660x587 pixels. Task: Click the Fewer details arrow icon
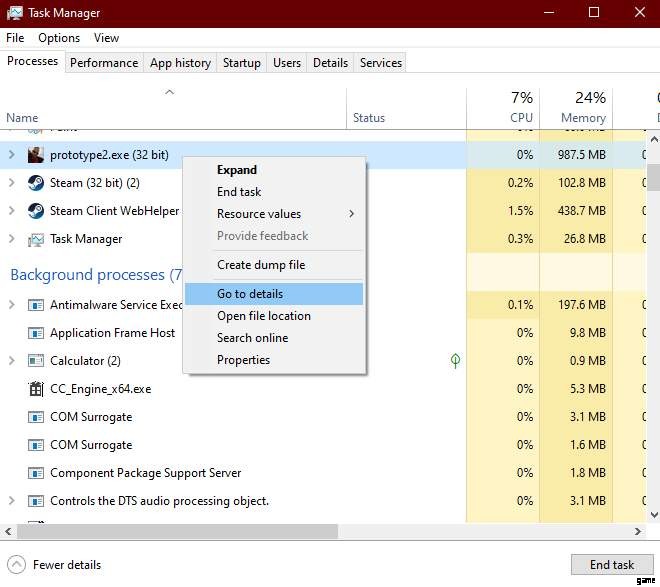tap(16, 564)
